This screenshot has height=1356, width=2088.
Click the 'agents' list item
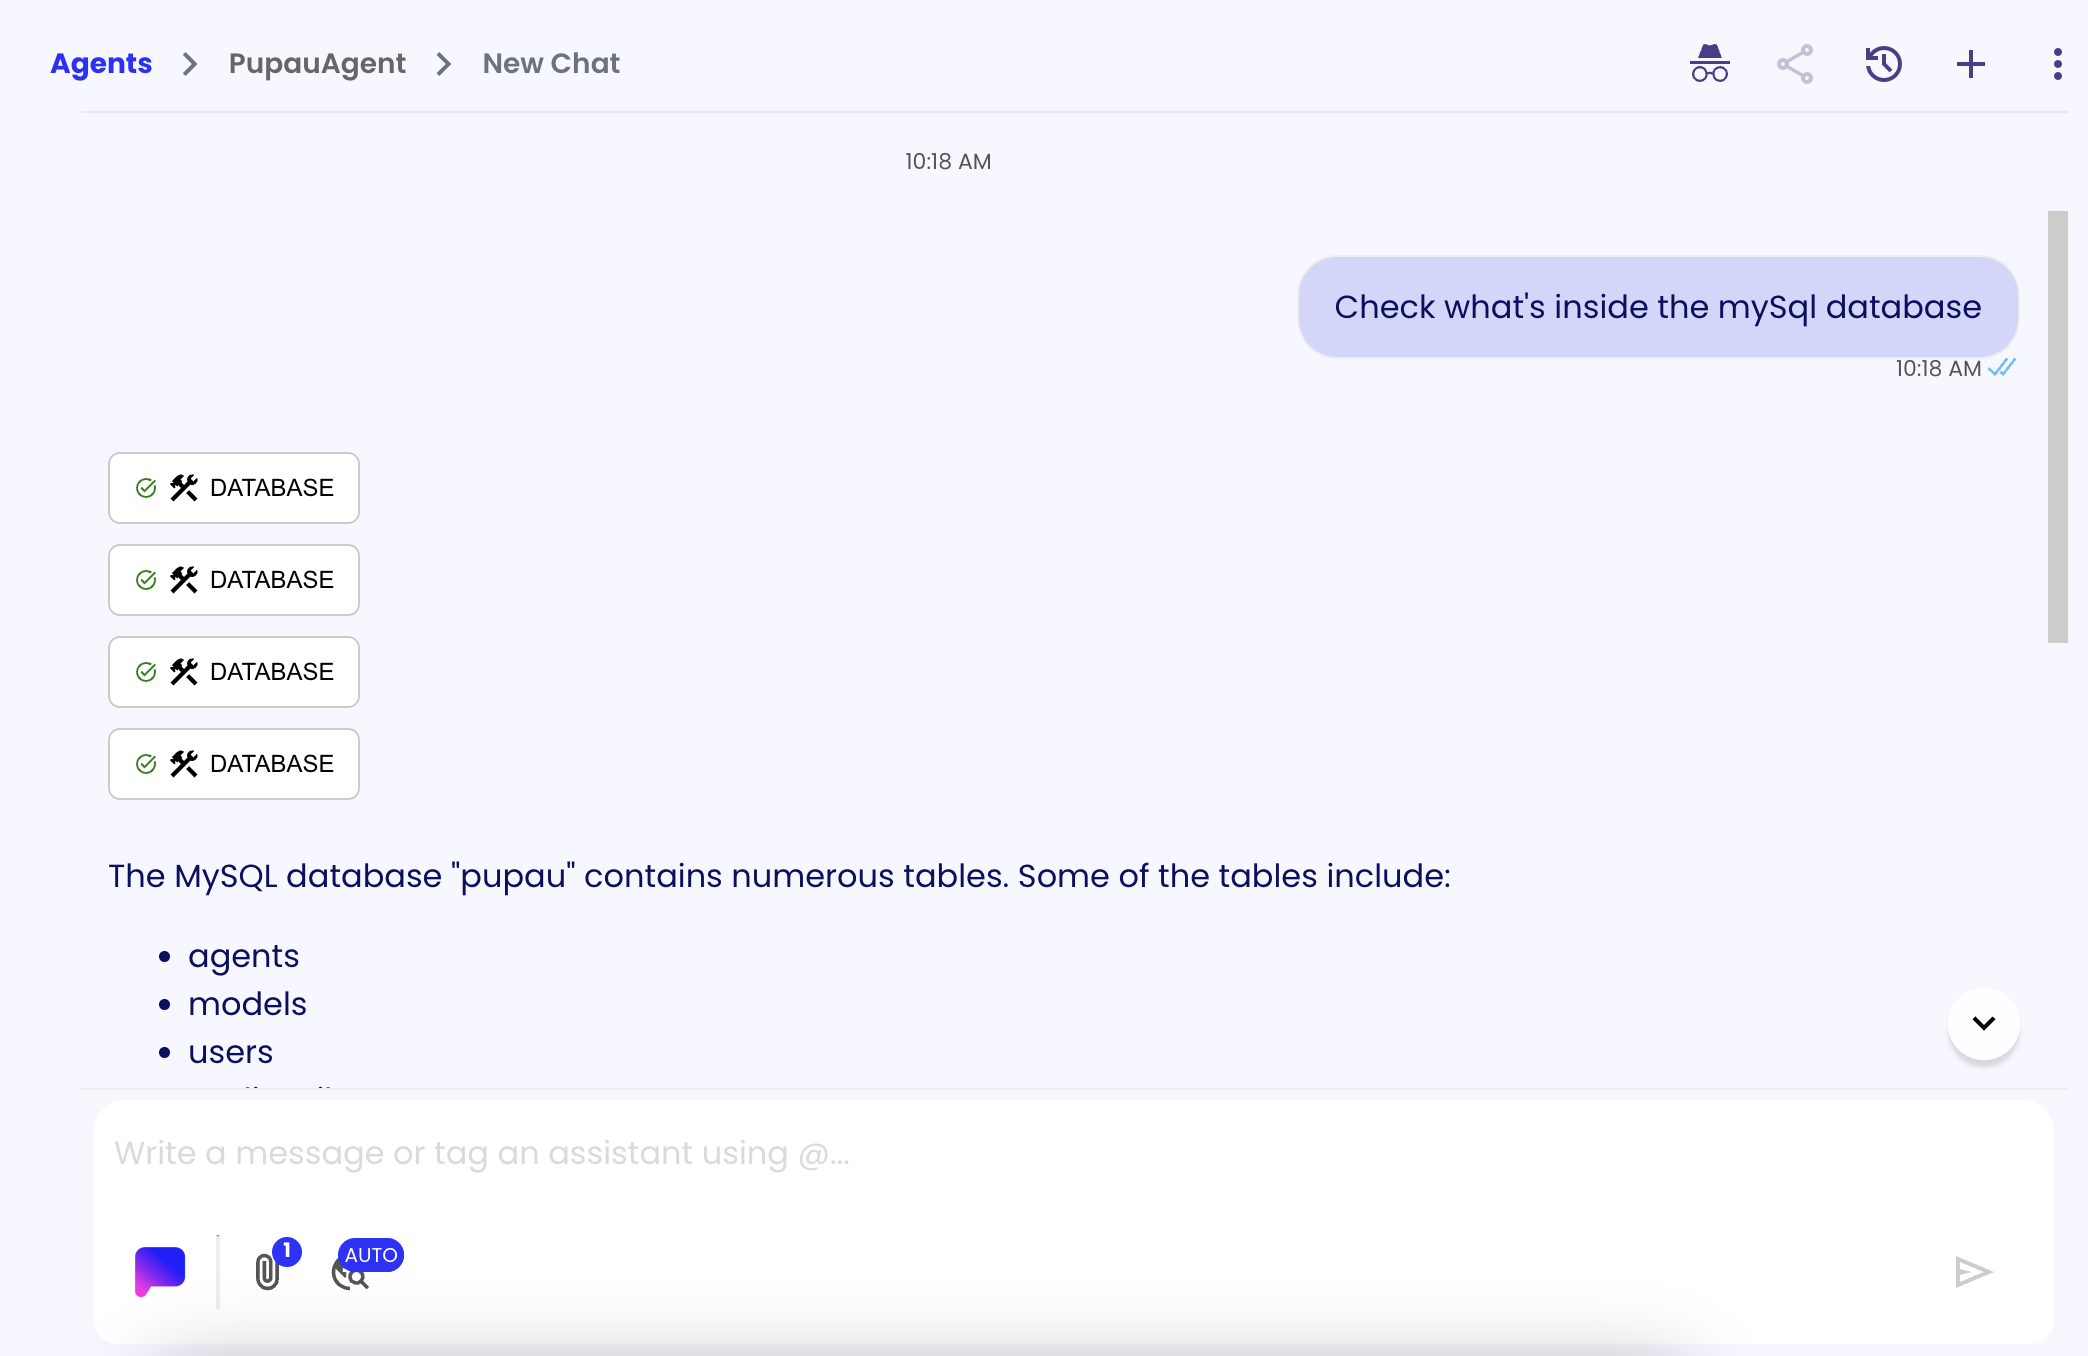click(x=243, y=956)
